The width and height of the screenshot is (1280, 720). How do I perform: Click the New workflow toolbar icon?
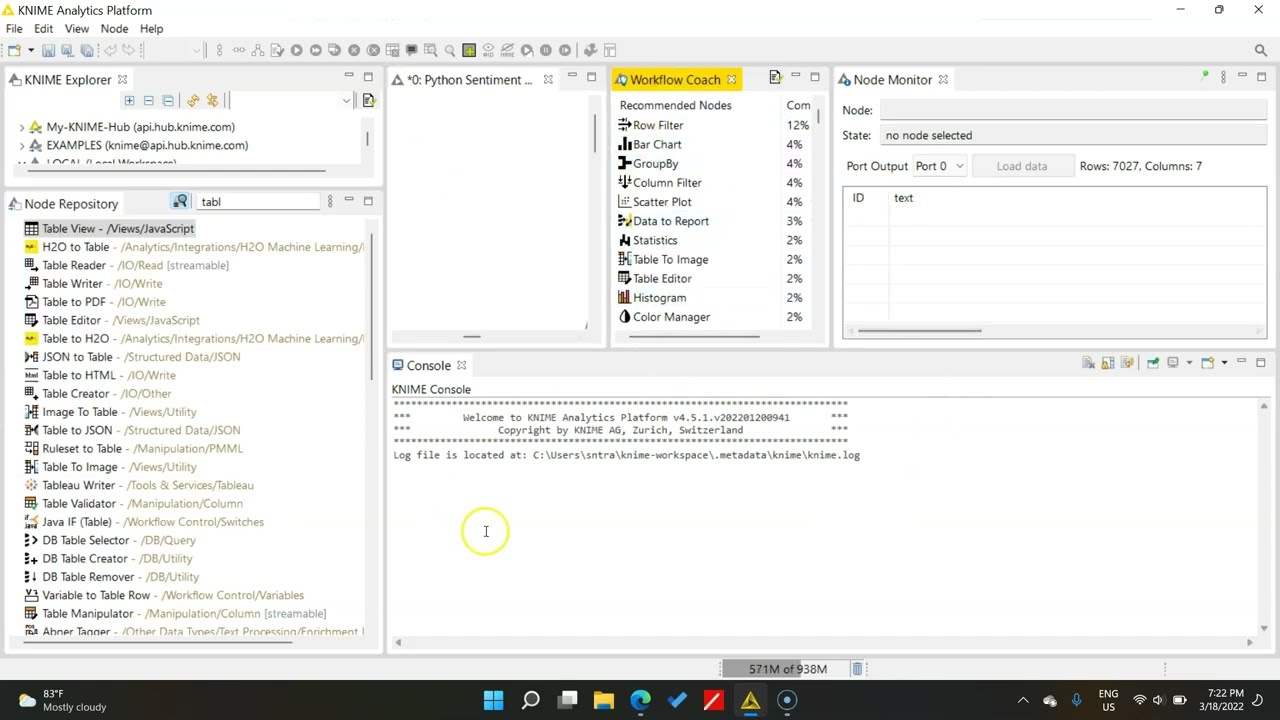pyautogui.click(x=14, y=50)
